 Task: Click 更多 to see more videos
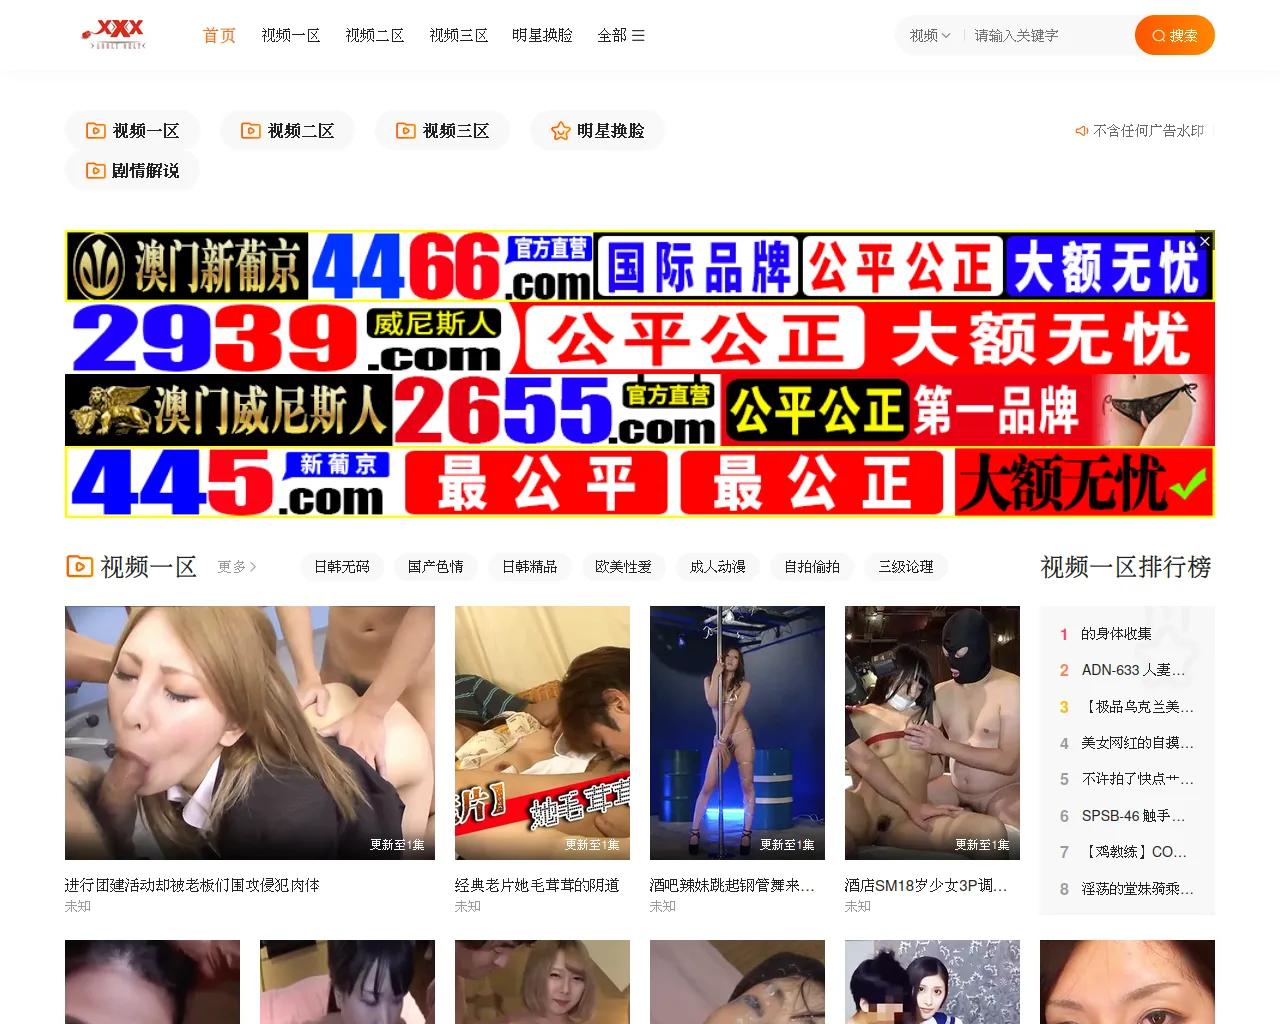coord(237,567)
